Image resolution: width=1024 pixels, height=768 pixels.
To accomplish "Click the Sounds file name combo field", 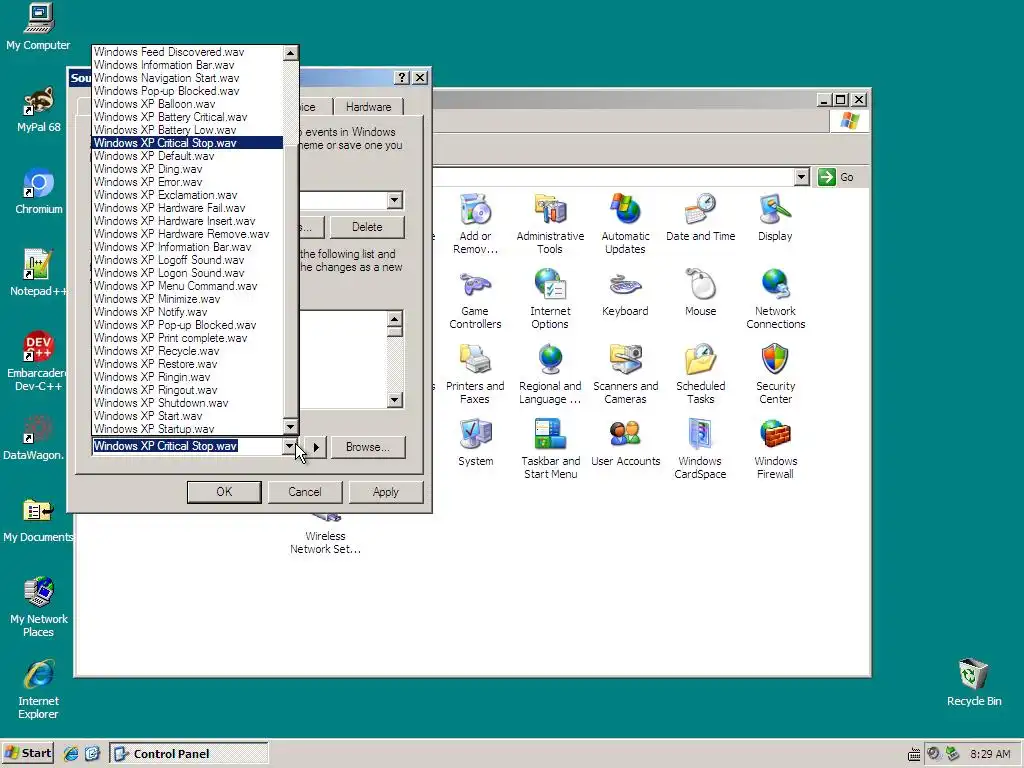I will pos(187,446).
